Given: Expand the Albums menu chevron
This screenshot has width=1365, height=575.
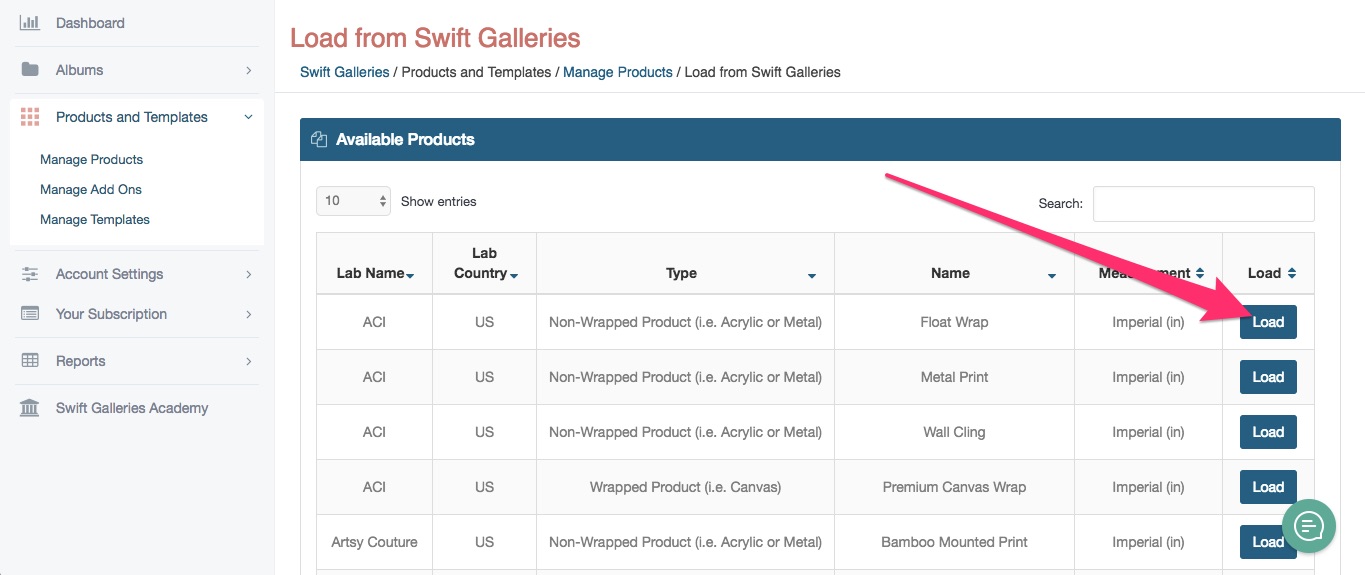Looking at the screenshot, I should 249,70.
